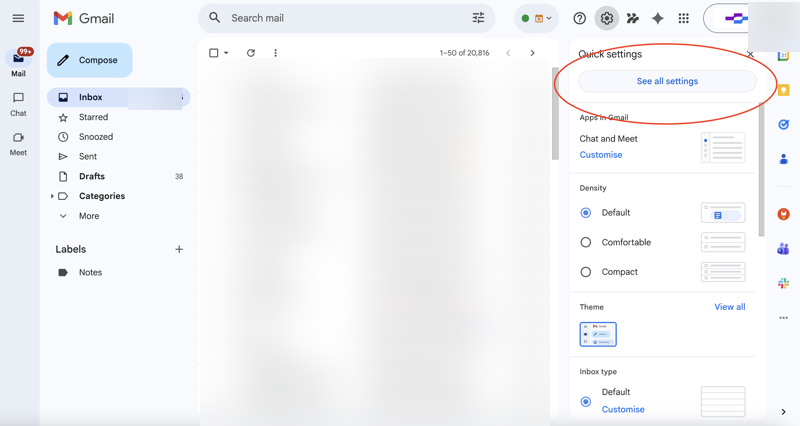This screenshot has height=426, width=800.
Task: Create a new label with plus icon
Action: click(x=179, y=249)
